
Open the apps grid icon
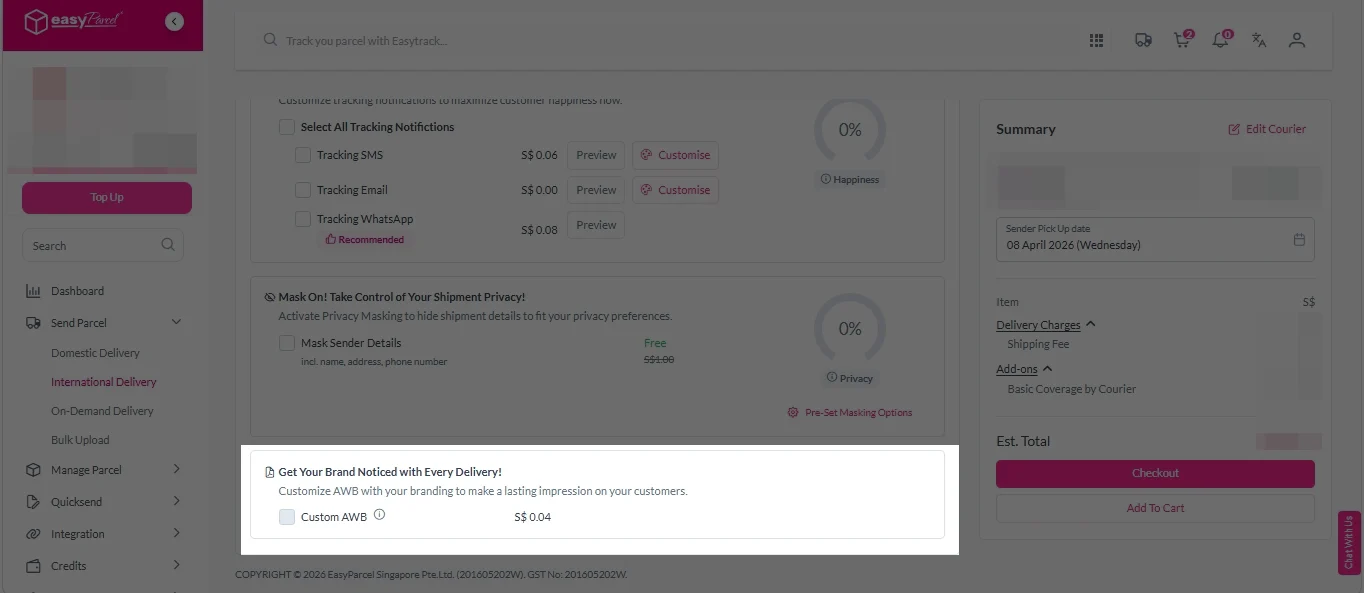click(1096, 40)
